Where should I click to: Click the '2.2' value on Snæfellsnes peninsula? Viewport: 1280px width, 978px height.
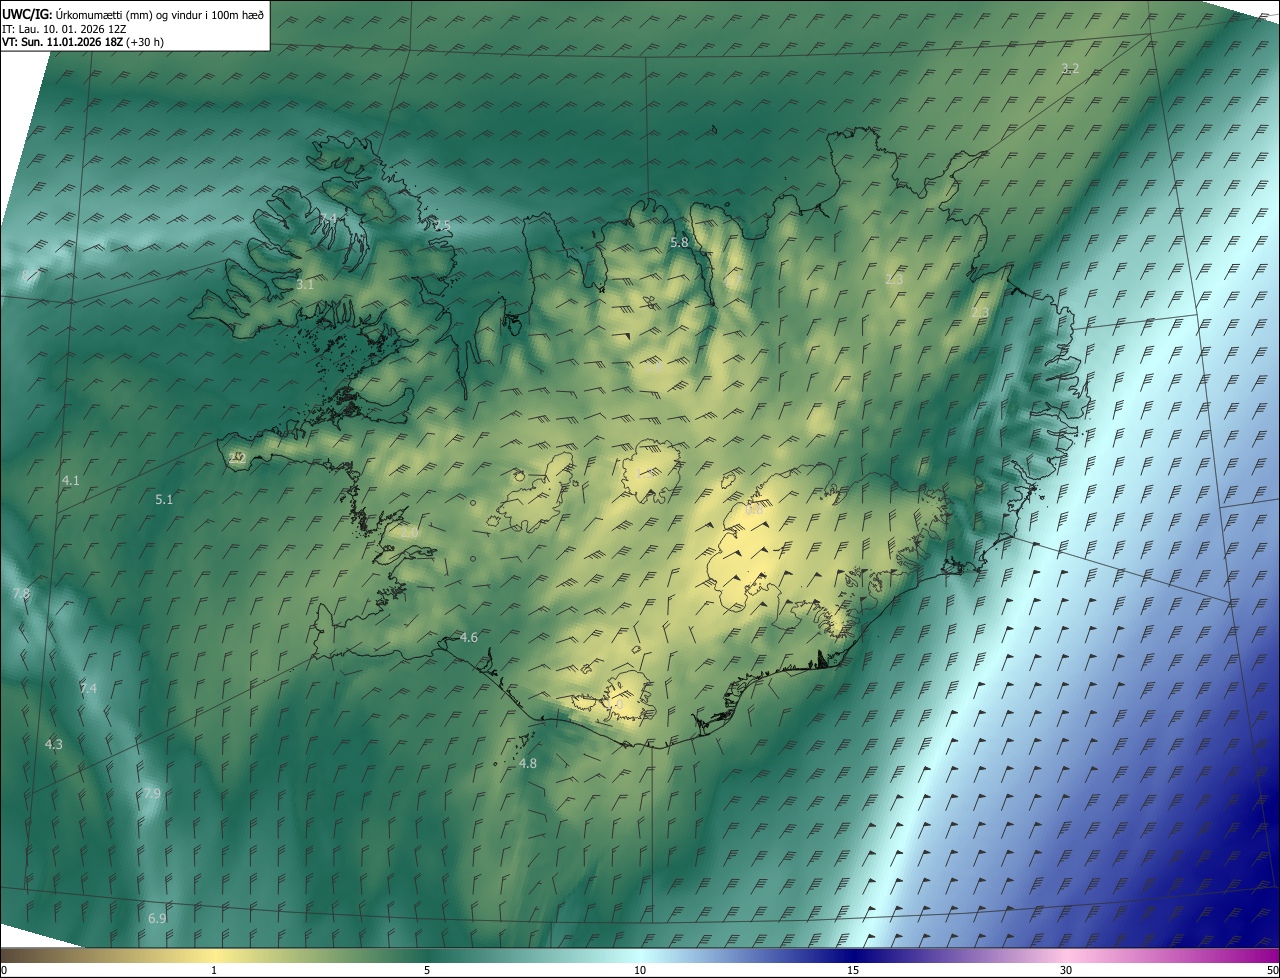click(236, 457)
